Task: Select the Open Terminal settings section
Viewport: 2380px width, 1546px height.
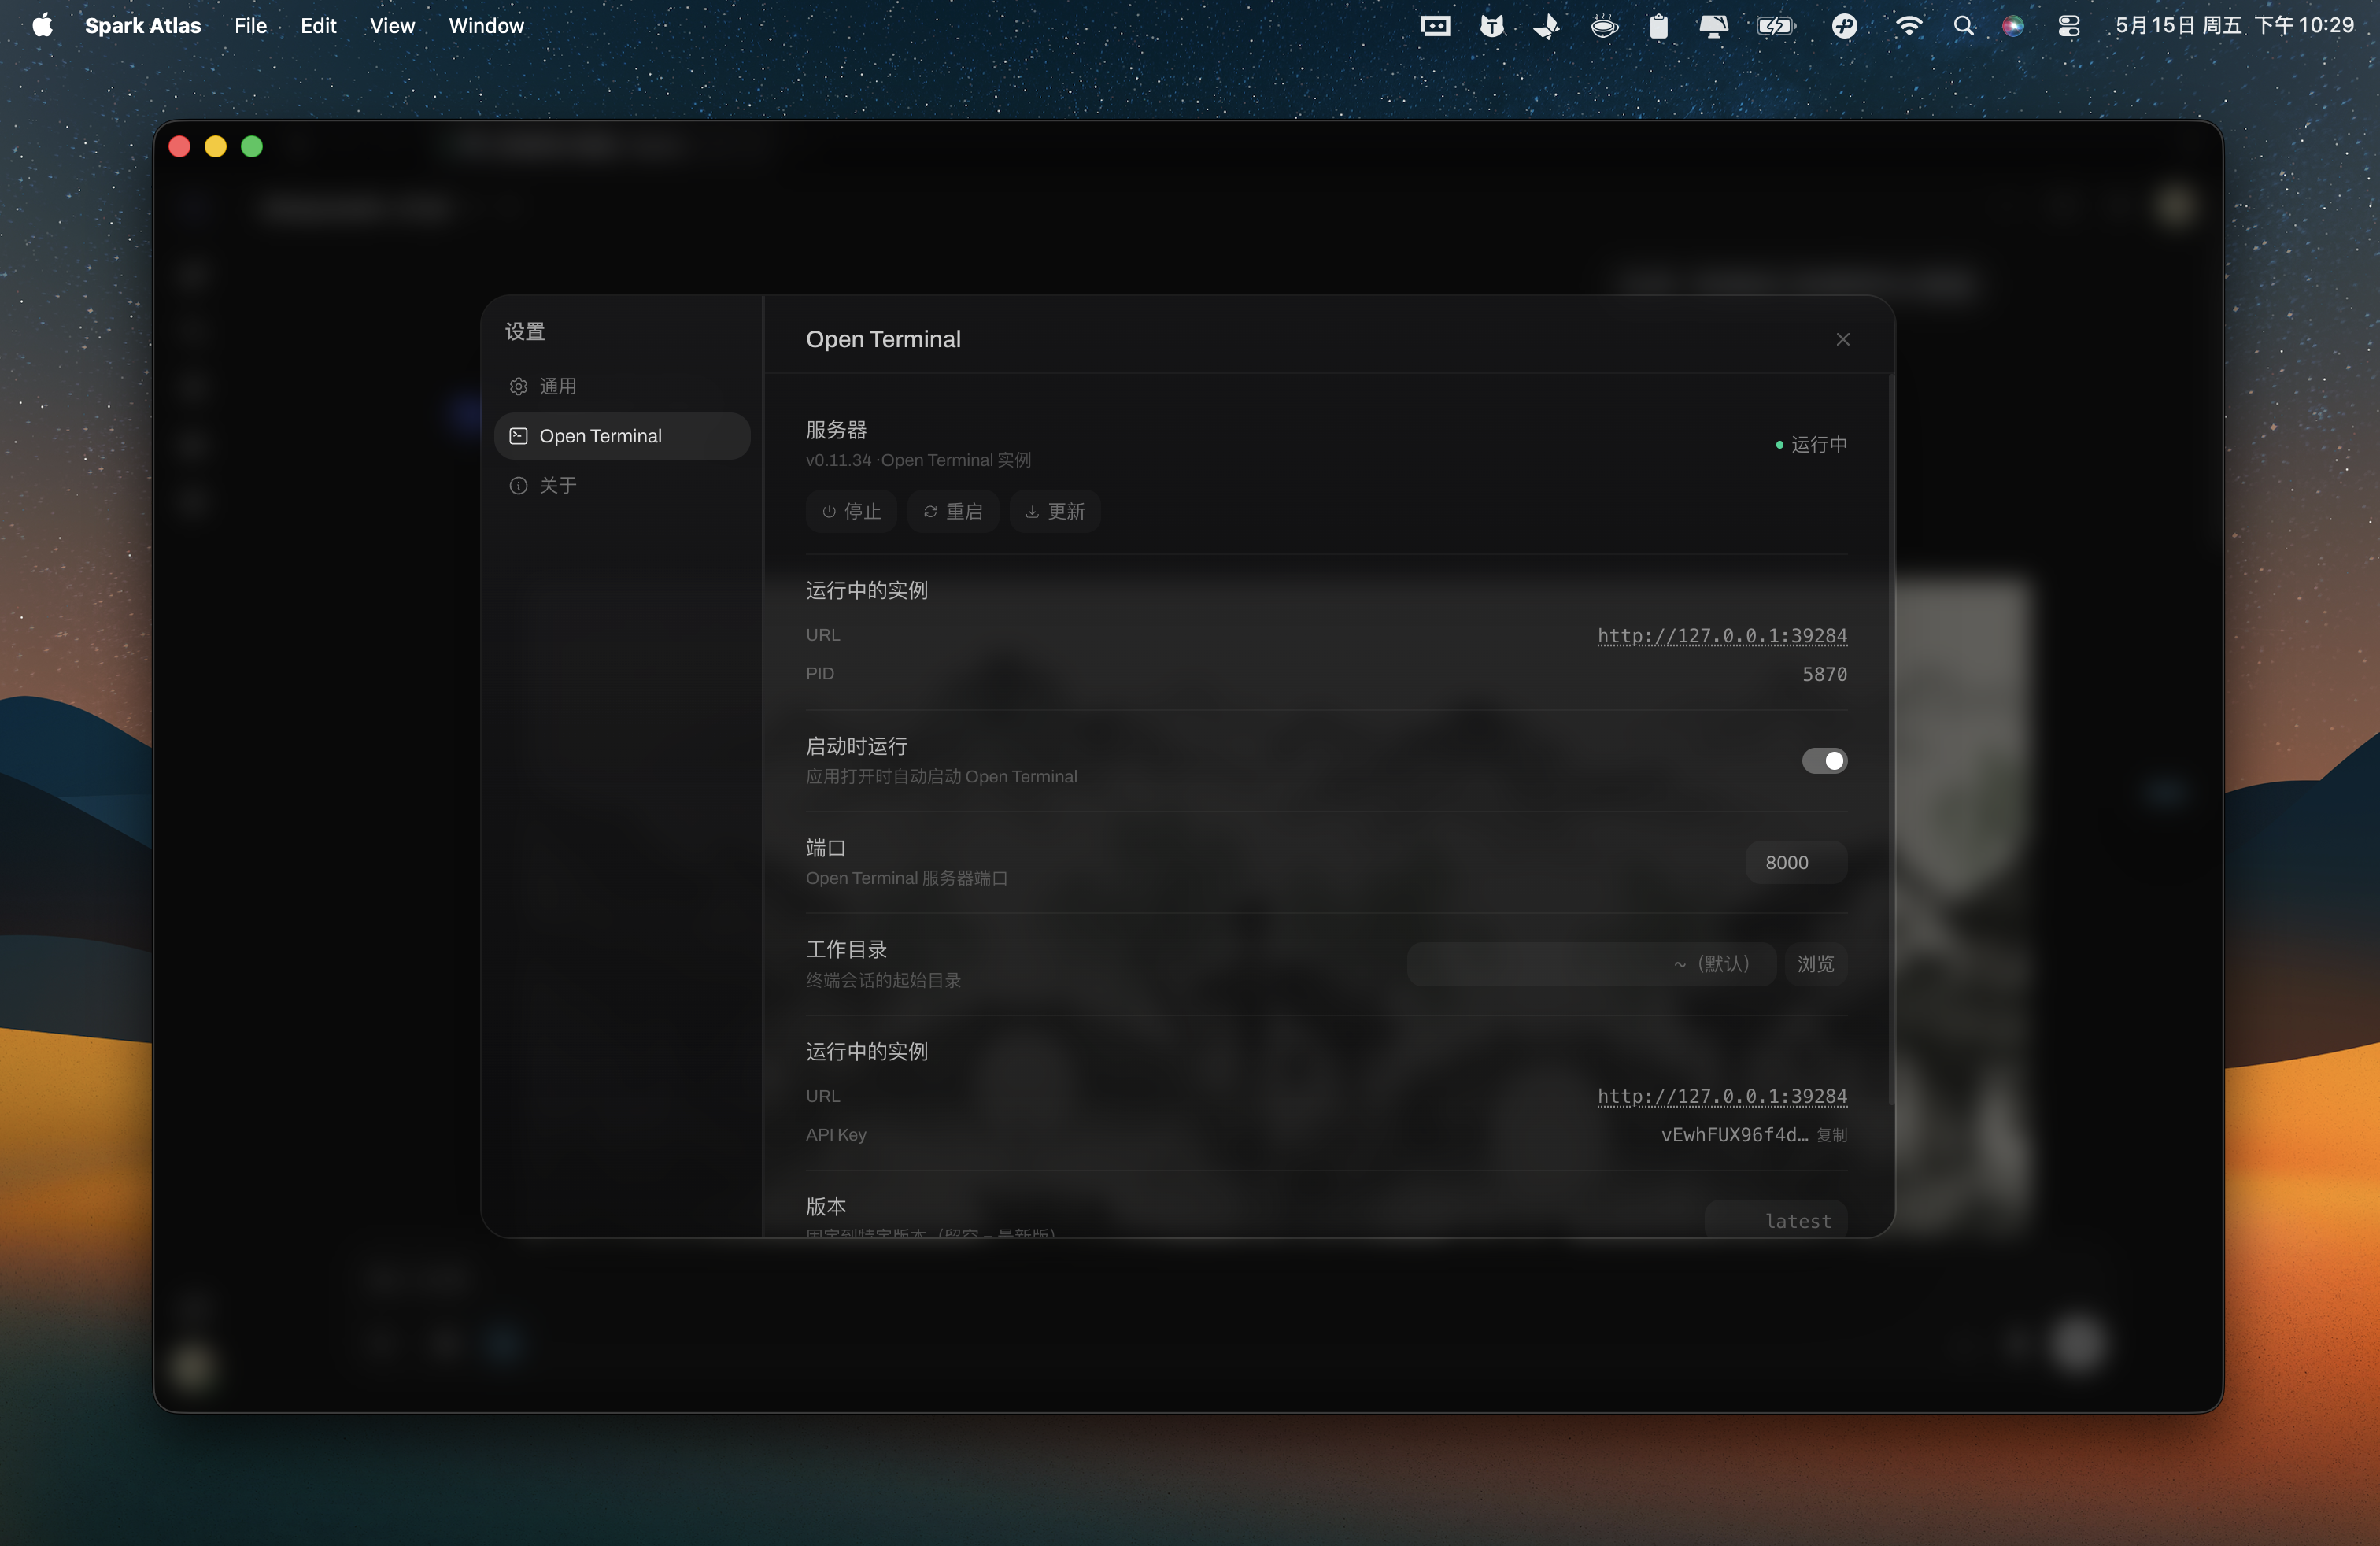Action: coord(622,436)
